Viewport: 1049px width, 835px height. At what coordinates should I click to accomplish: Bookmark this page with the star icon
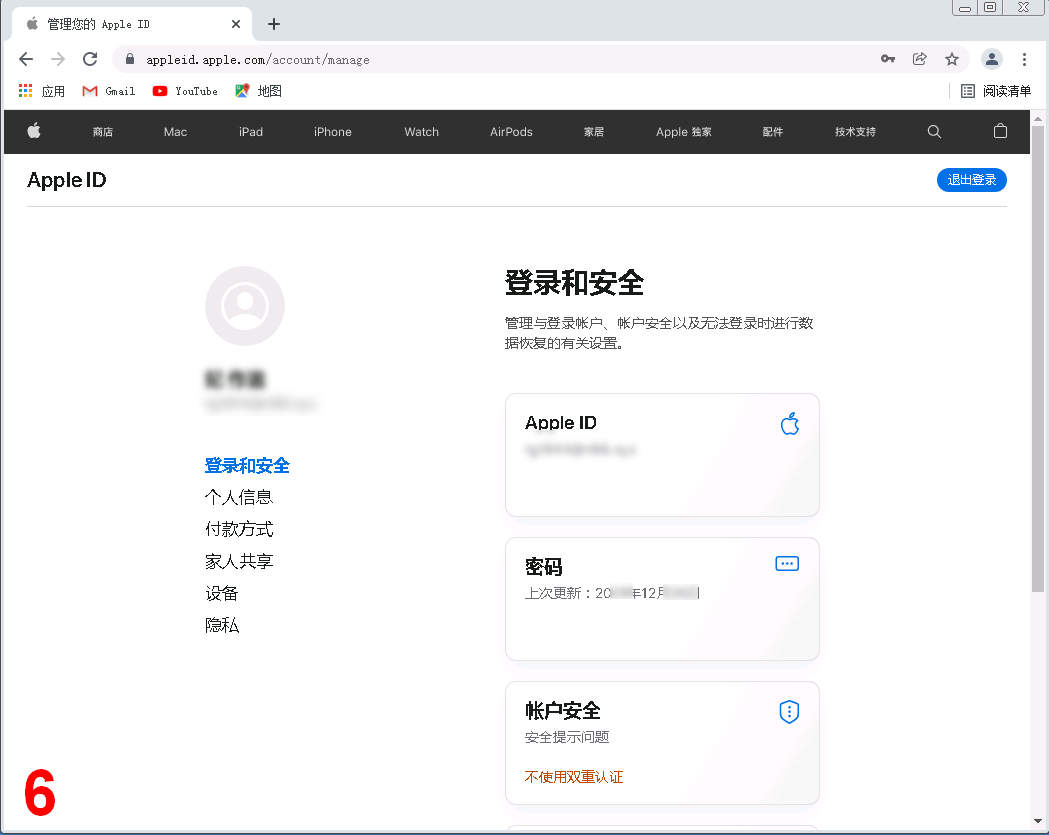click(x=952, y=59)
